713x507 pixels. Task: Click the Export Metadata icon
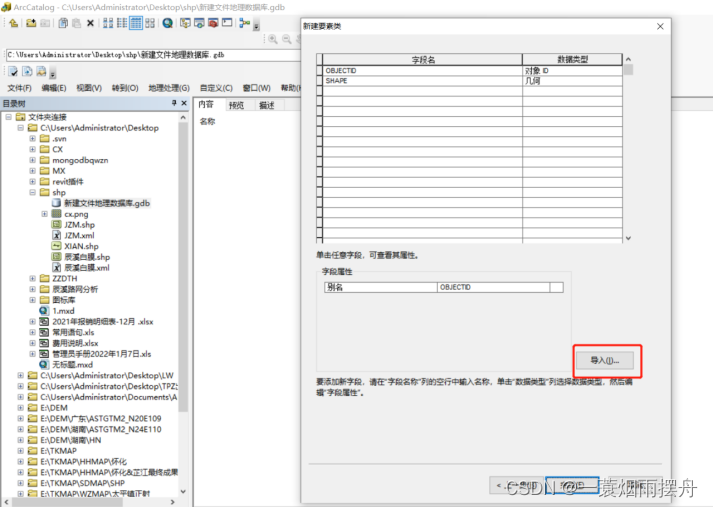(x=27, y=71)
